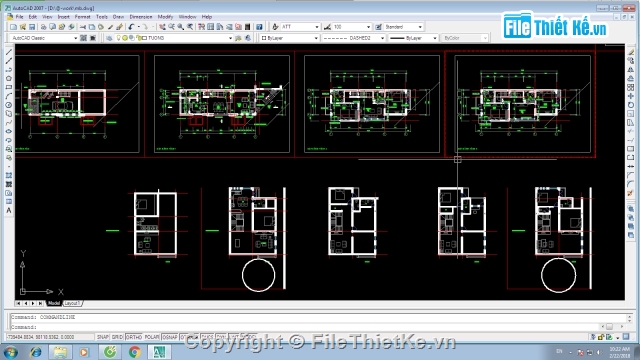Click the Zoom Realtime magnifier icon
Image resolution: width=640 pixels, height=360 pixels.
click(180, 27)
